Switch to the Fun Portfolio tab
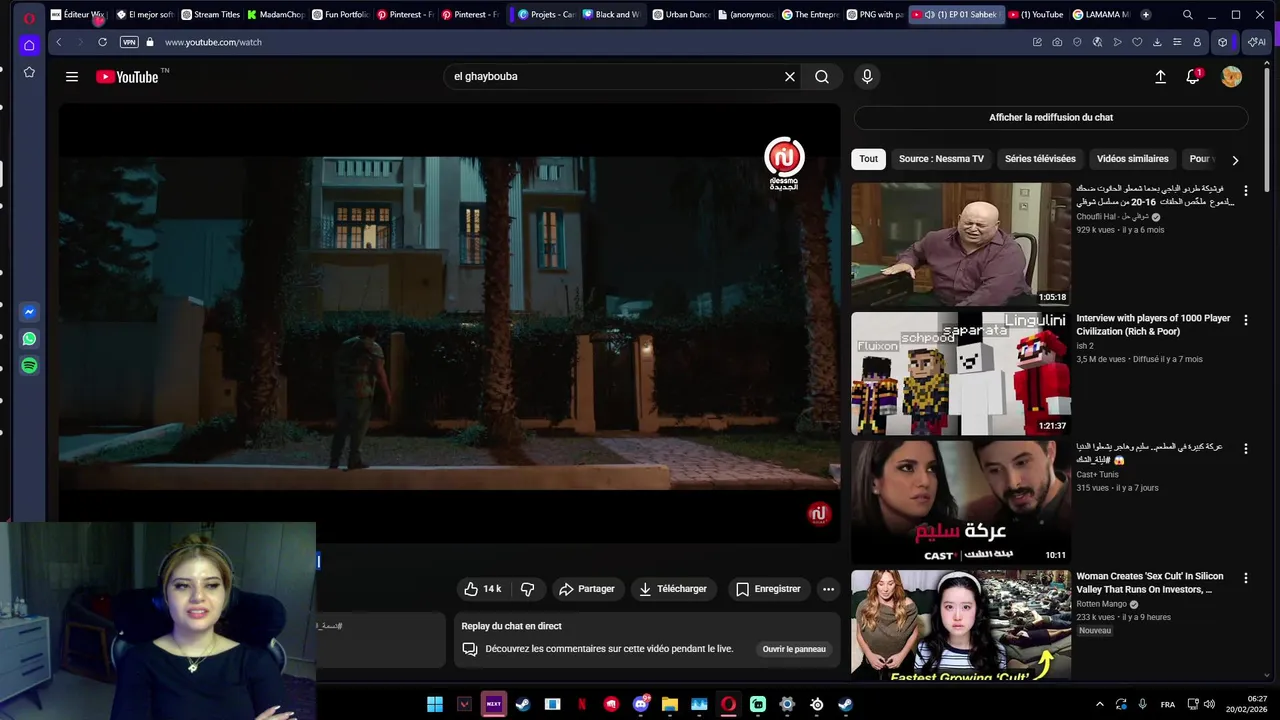This screenshot has height=720, width=1280. (340, 15)
